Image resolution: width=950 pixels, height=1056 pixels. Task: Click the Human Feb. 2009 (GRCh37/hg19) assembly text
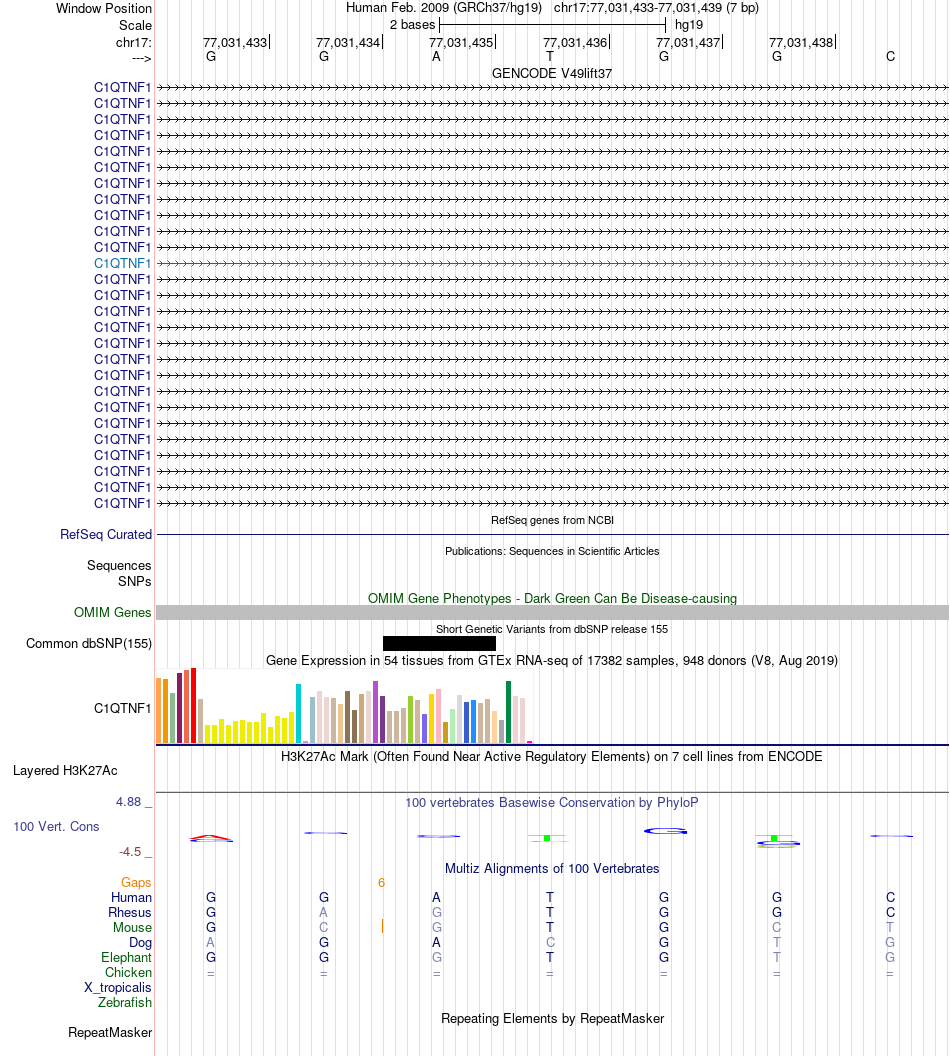pyautogui.click(x=444, y=8)
